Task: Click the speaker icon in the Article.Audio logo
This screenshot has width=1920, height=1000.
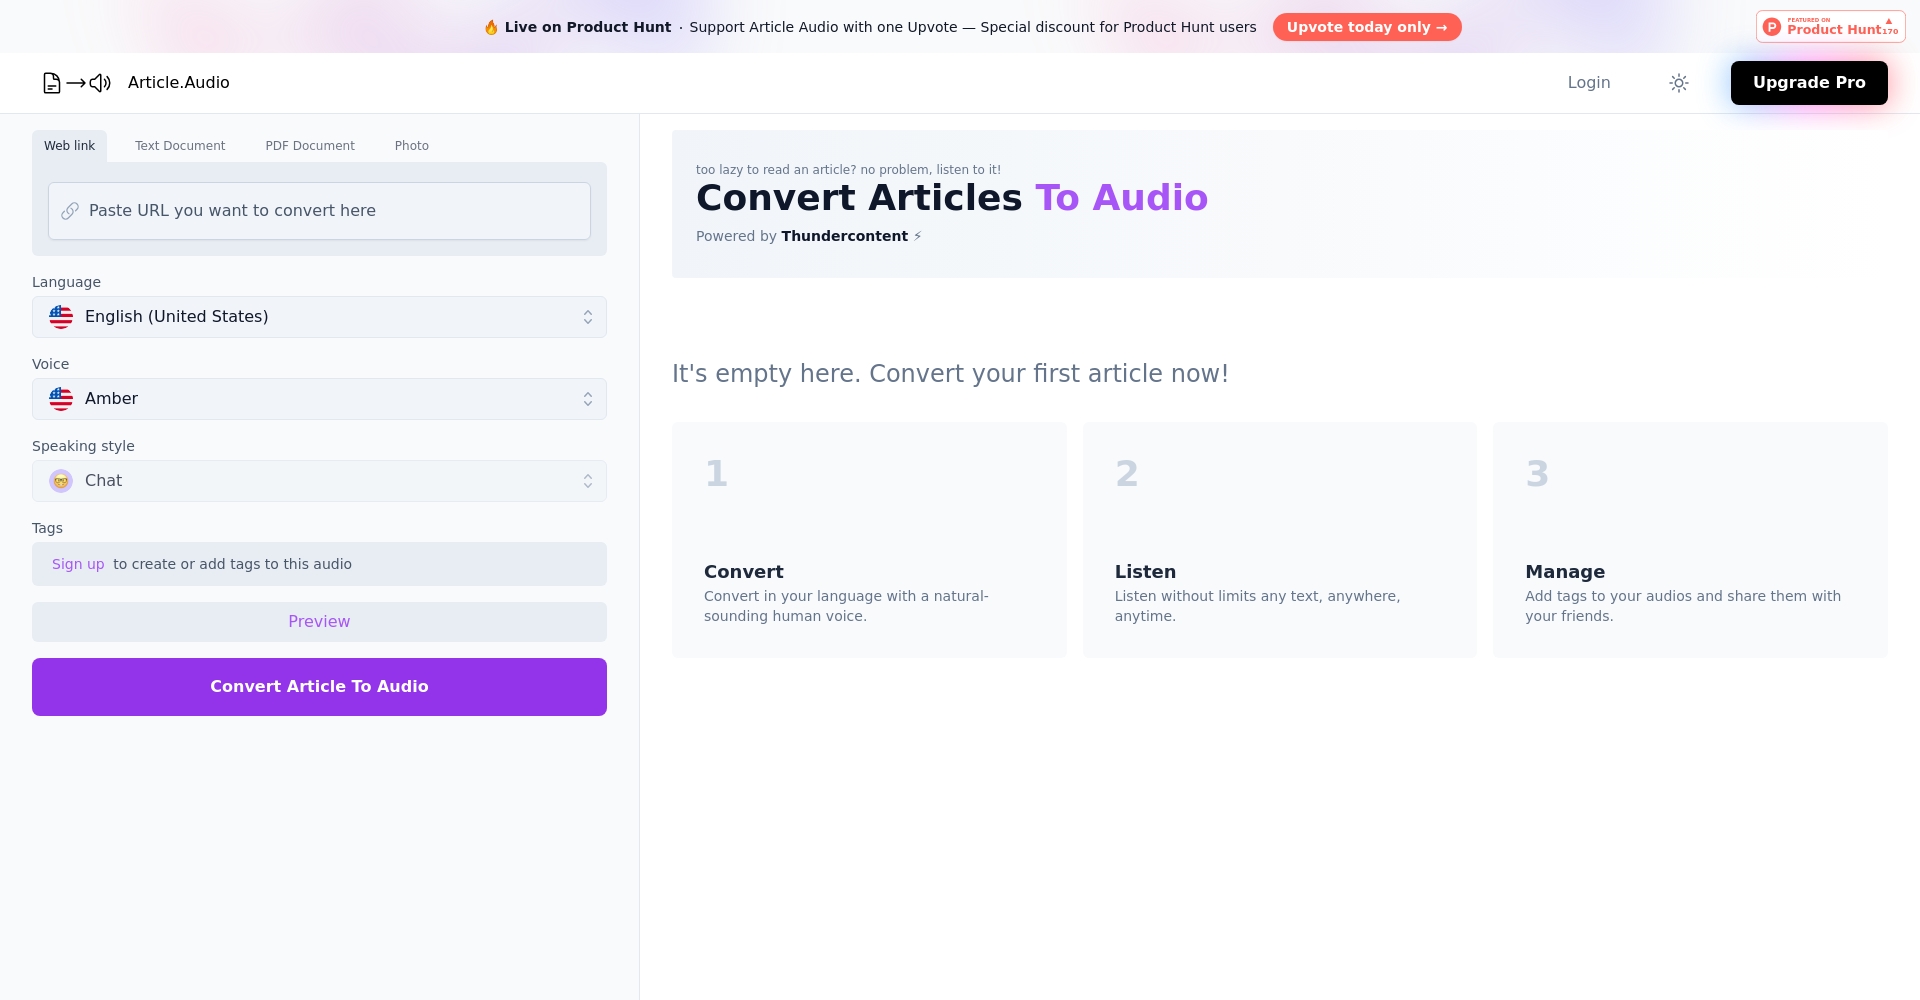Action: tap(100, 83)
